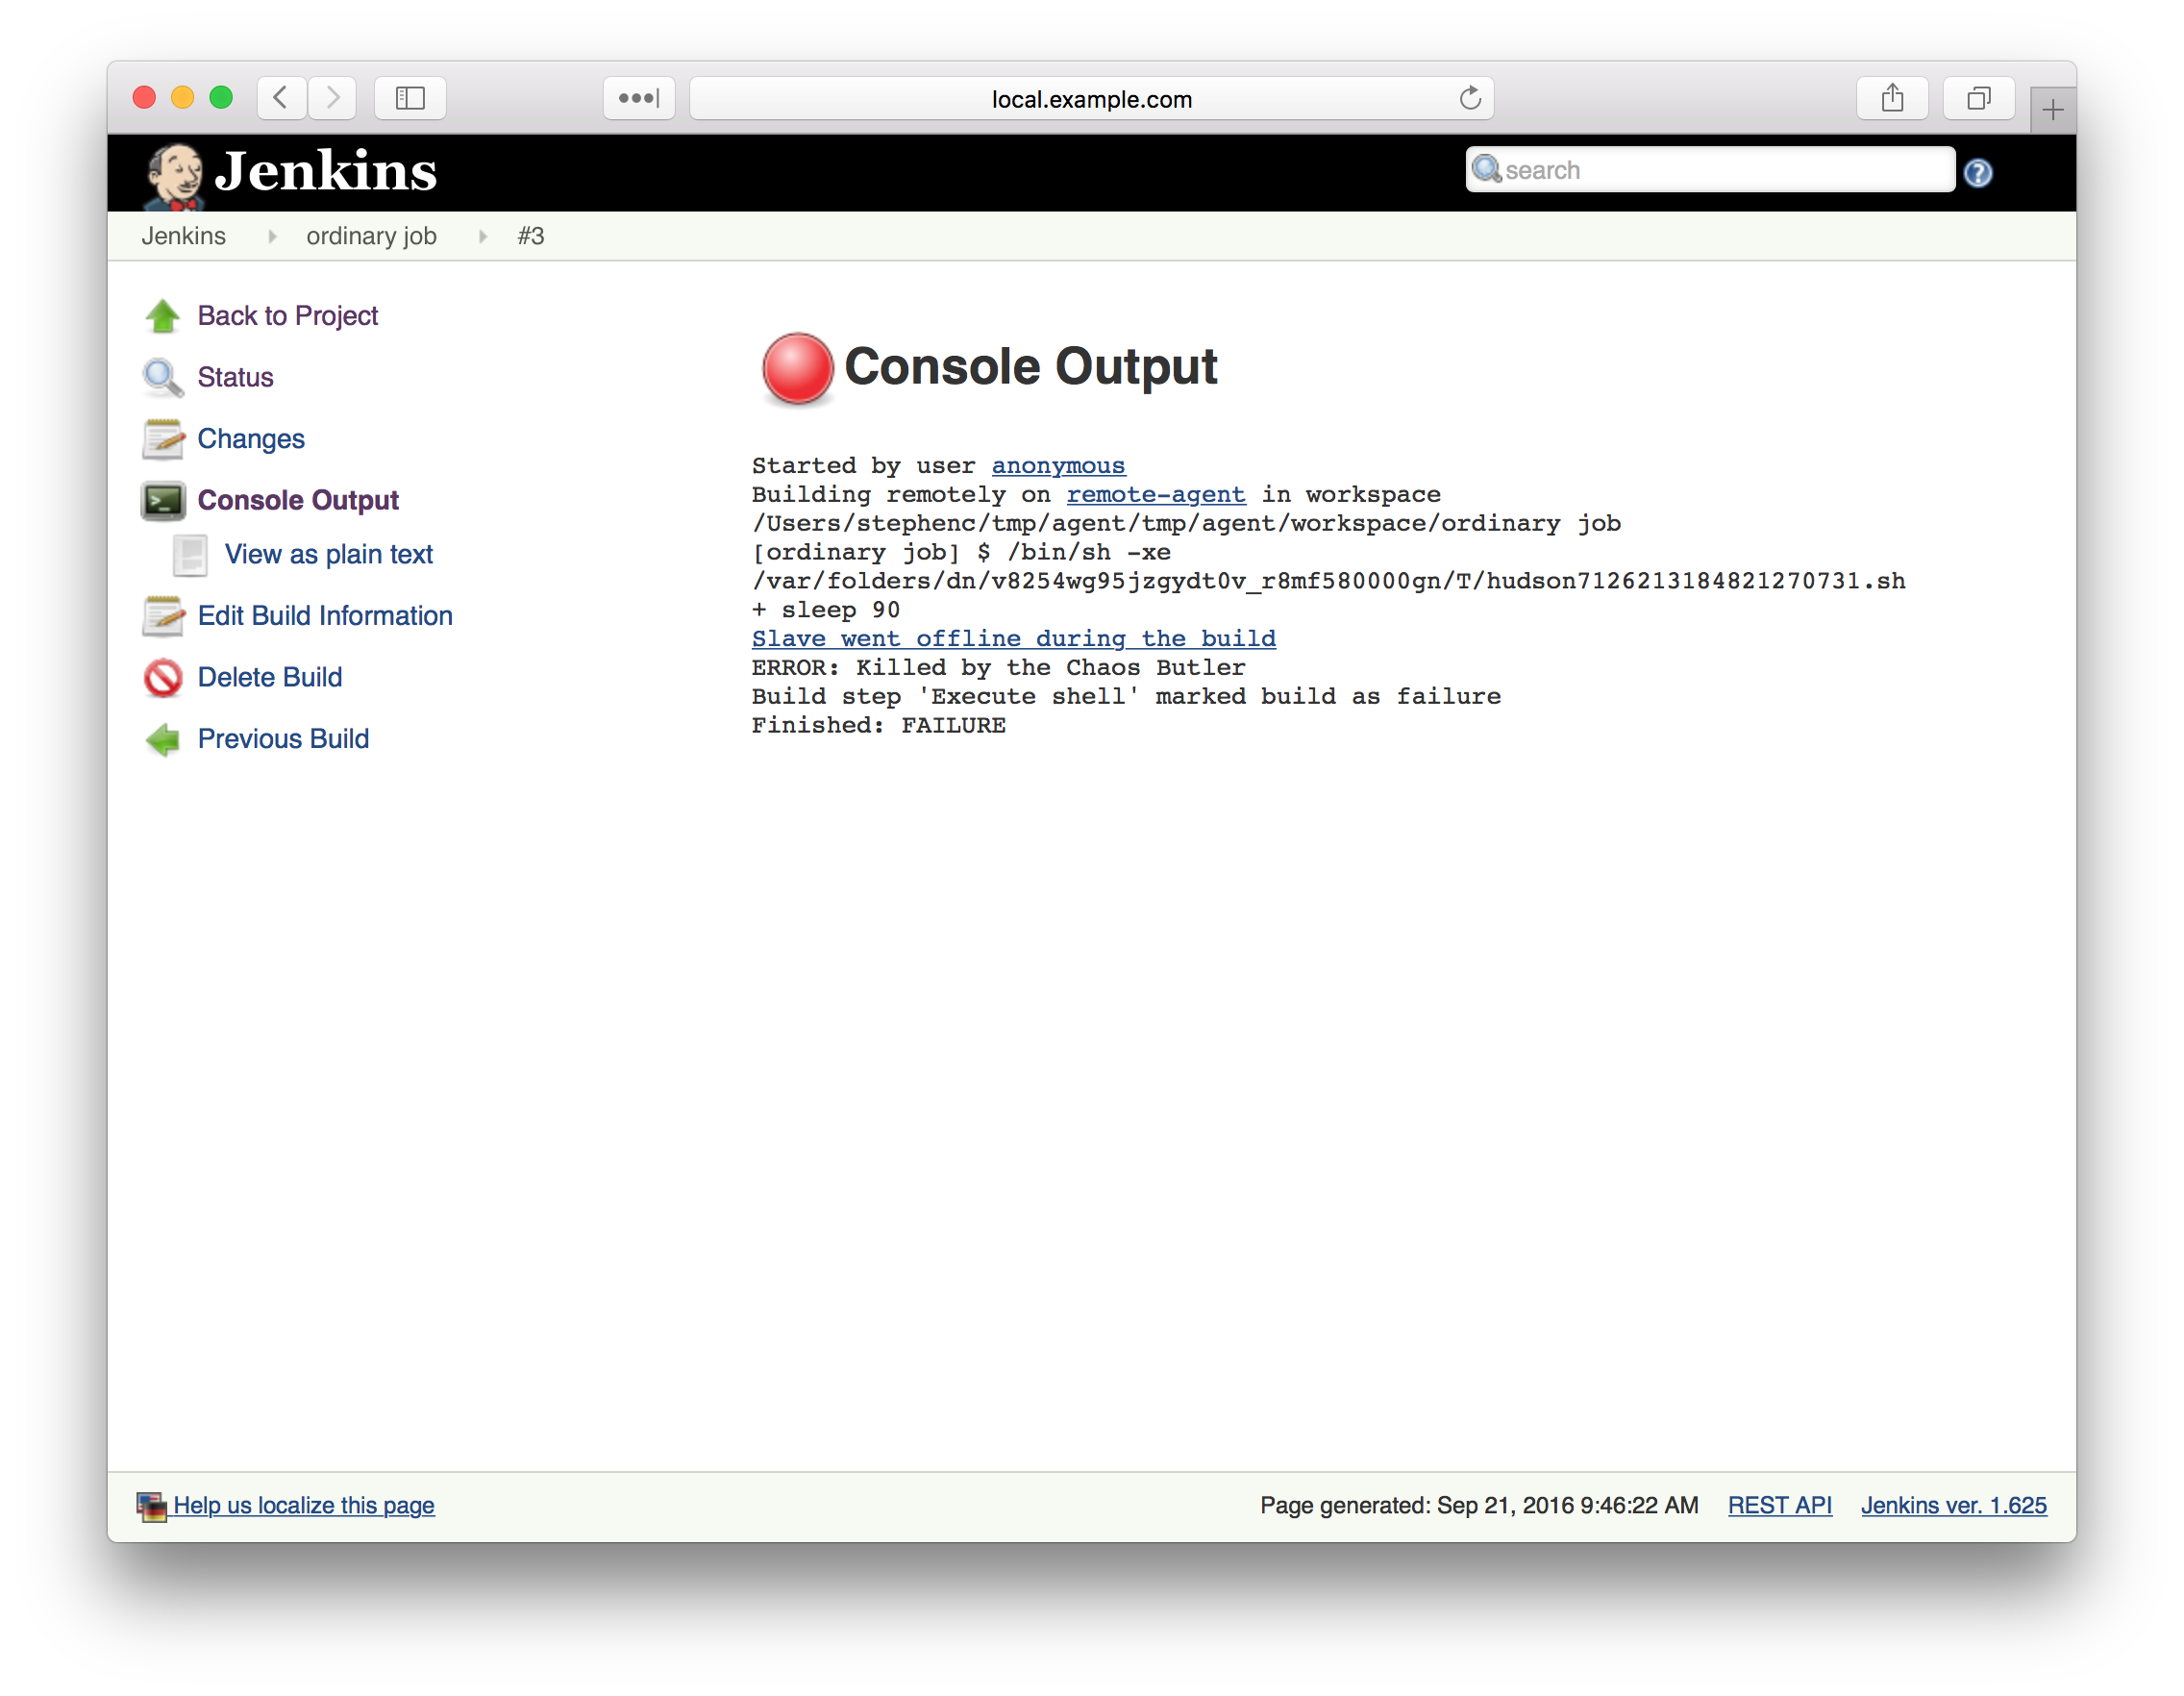The image size is (2184, 1696).
Task: Toggle the Safari sidebar button
Action: point(410,98)
